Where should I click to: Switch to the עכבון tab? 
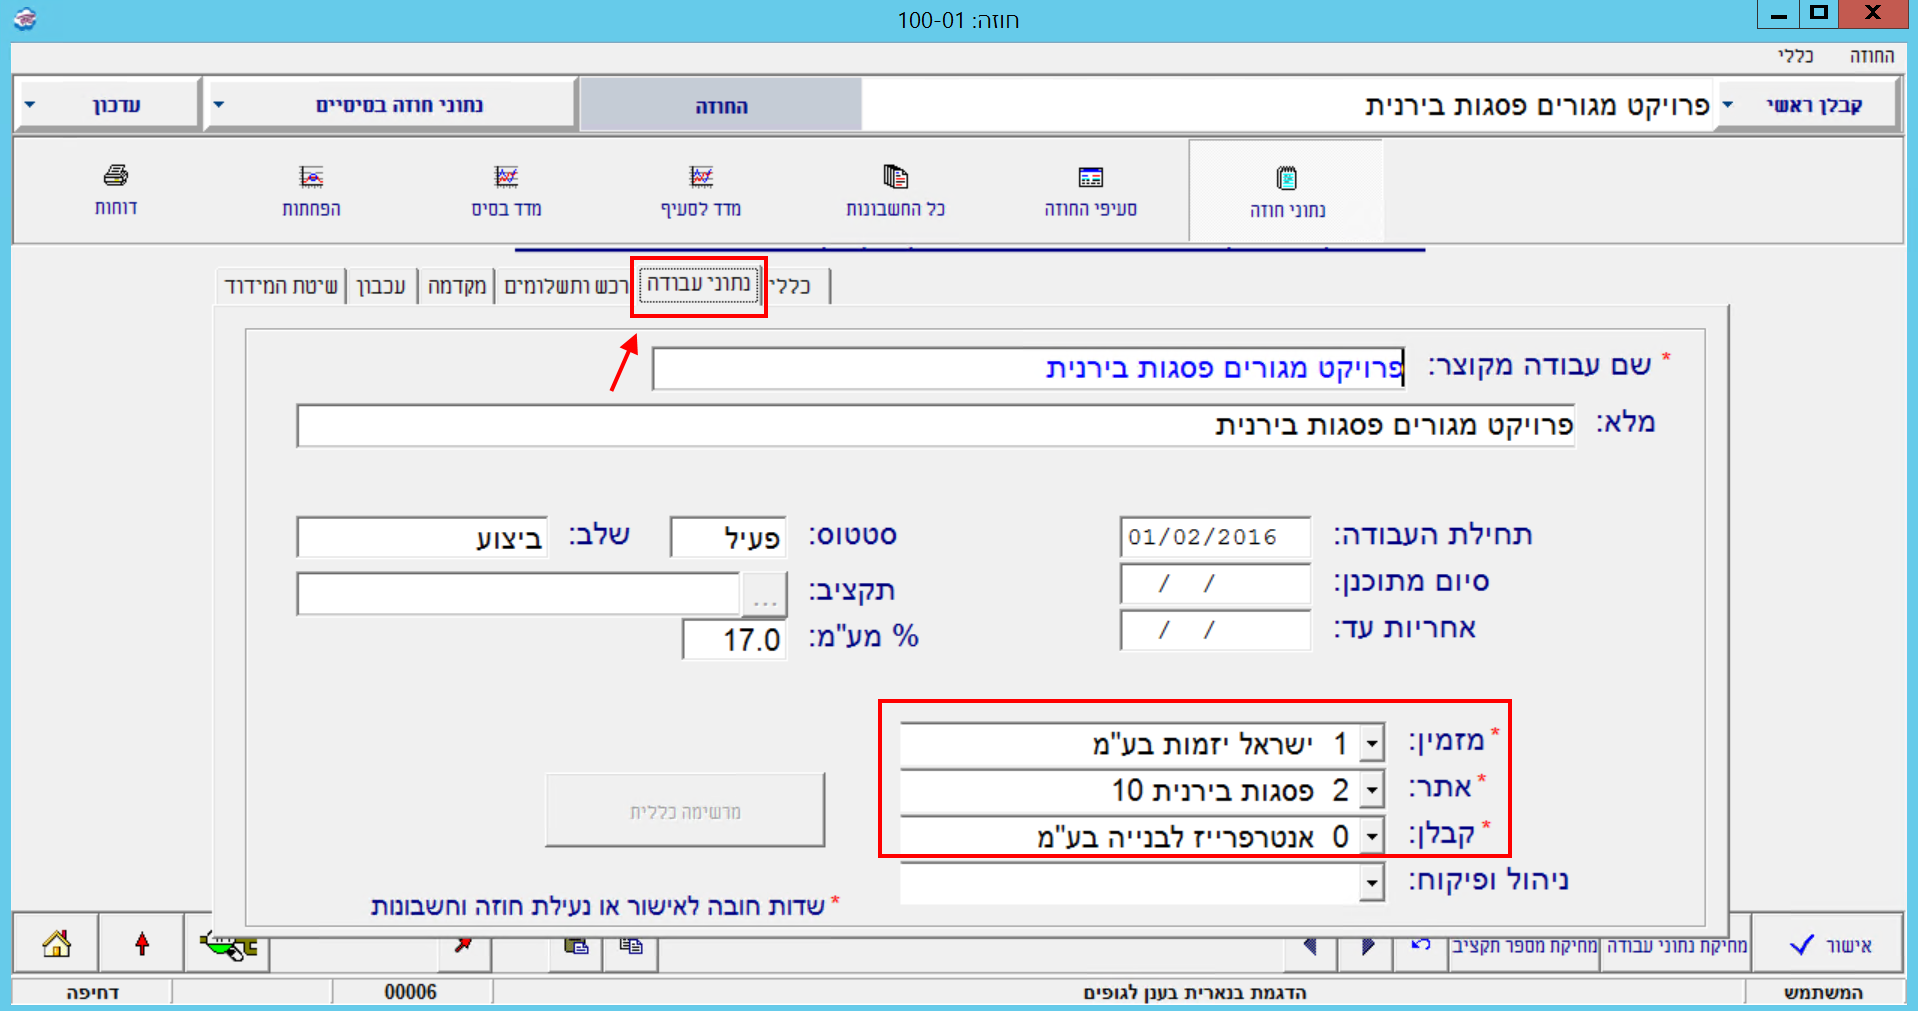tap(381, 286)
